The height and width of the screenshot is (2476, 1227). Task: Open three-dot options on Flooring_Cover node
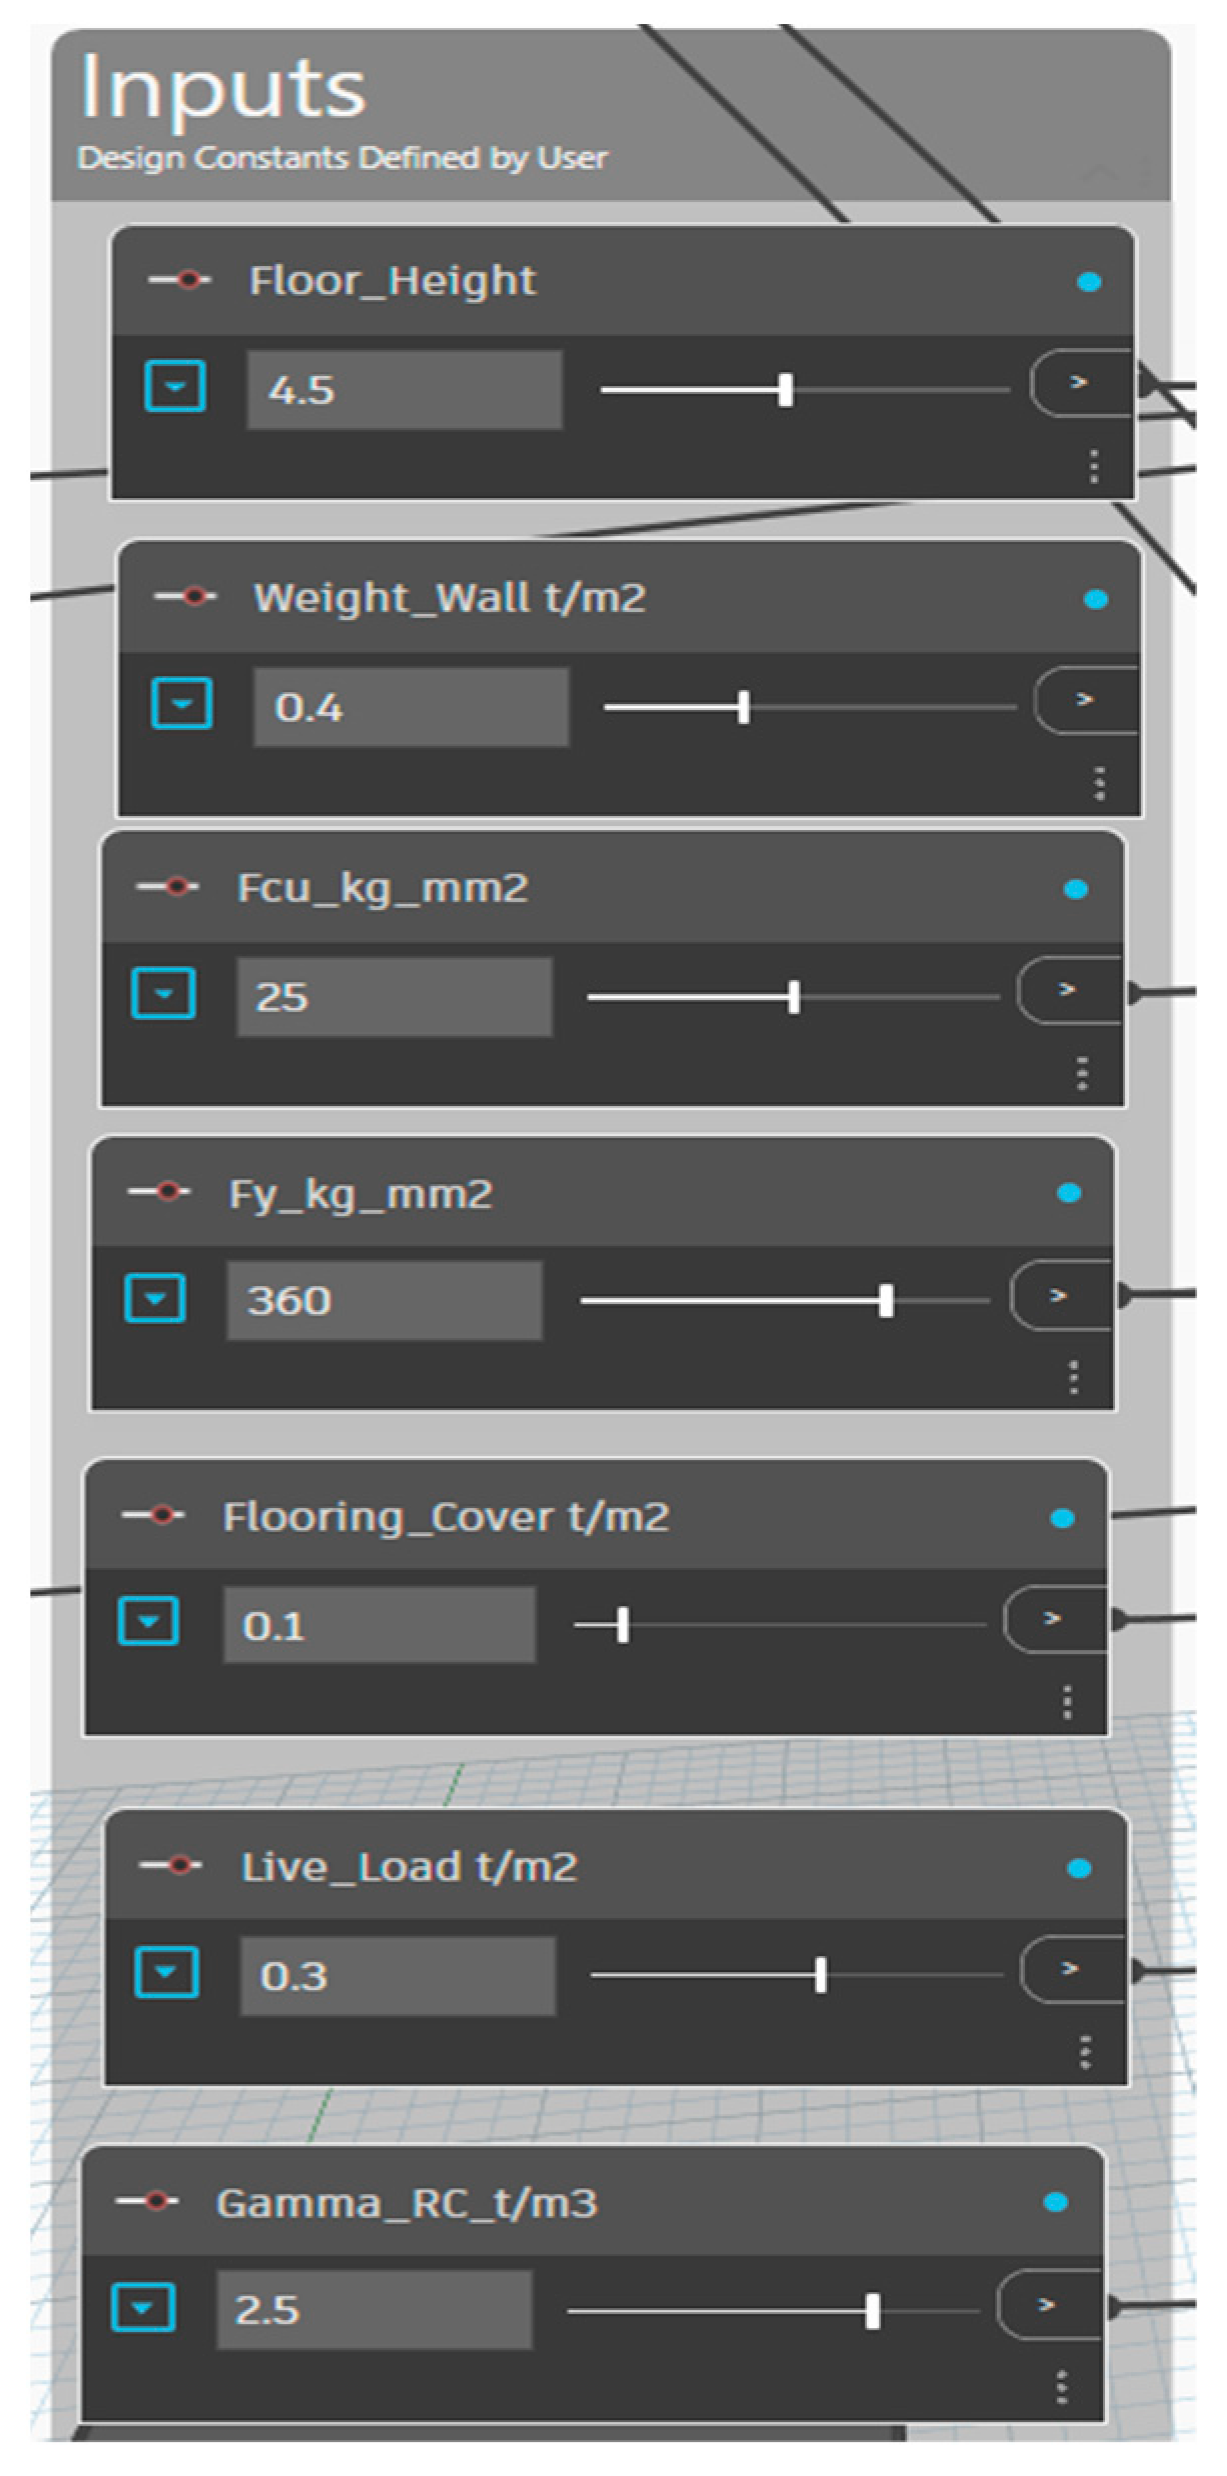point(1067,1701)
